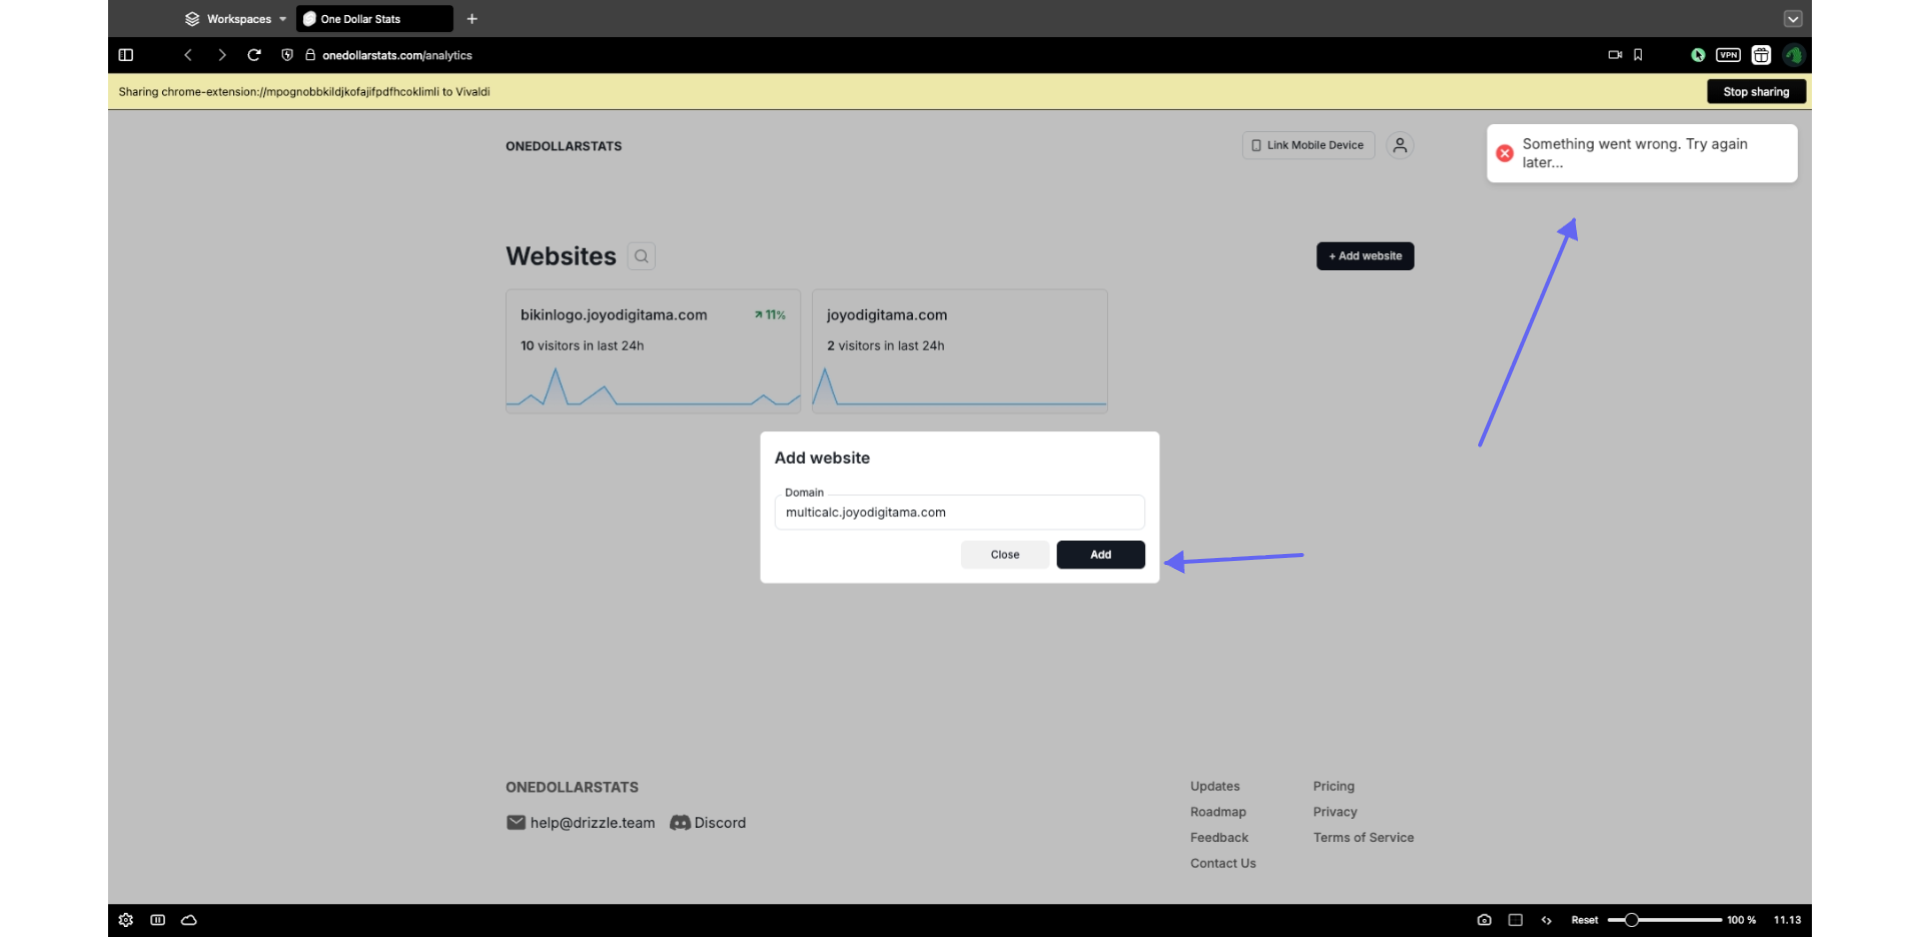Screen dimensions: 1920x937
Task: Reload the page with the refresh icon
Action: tap(254, 55)
